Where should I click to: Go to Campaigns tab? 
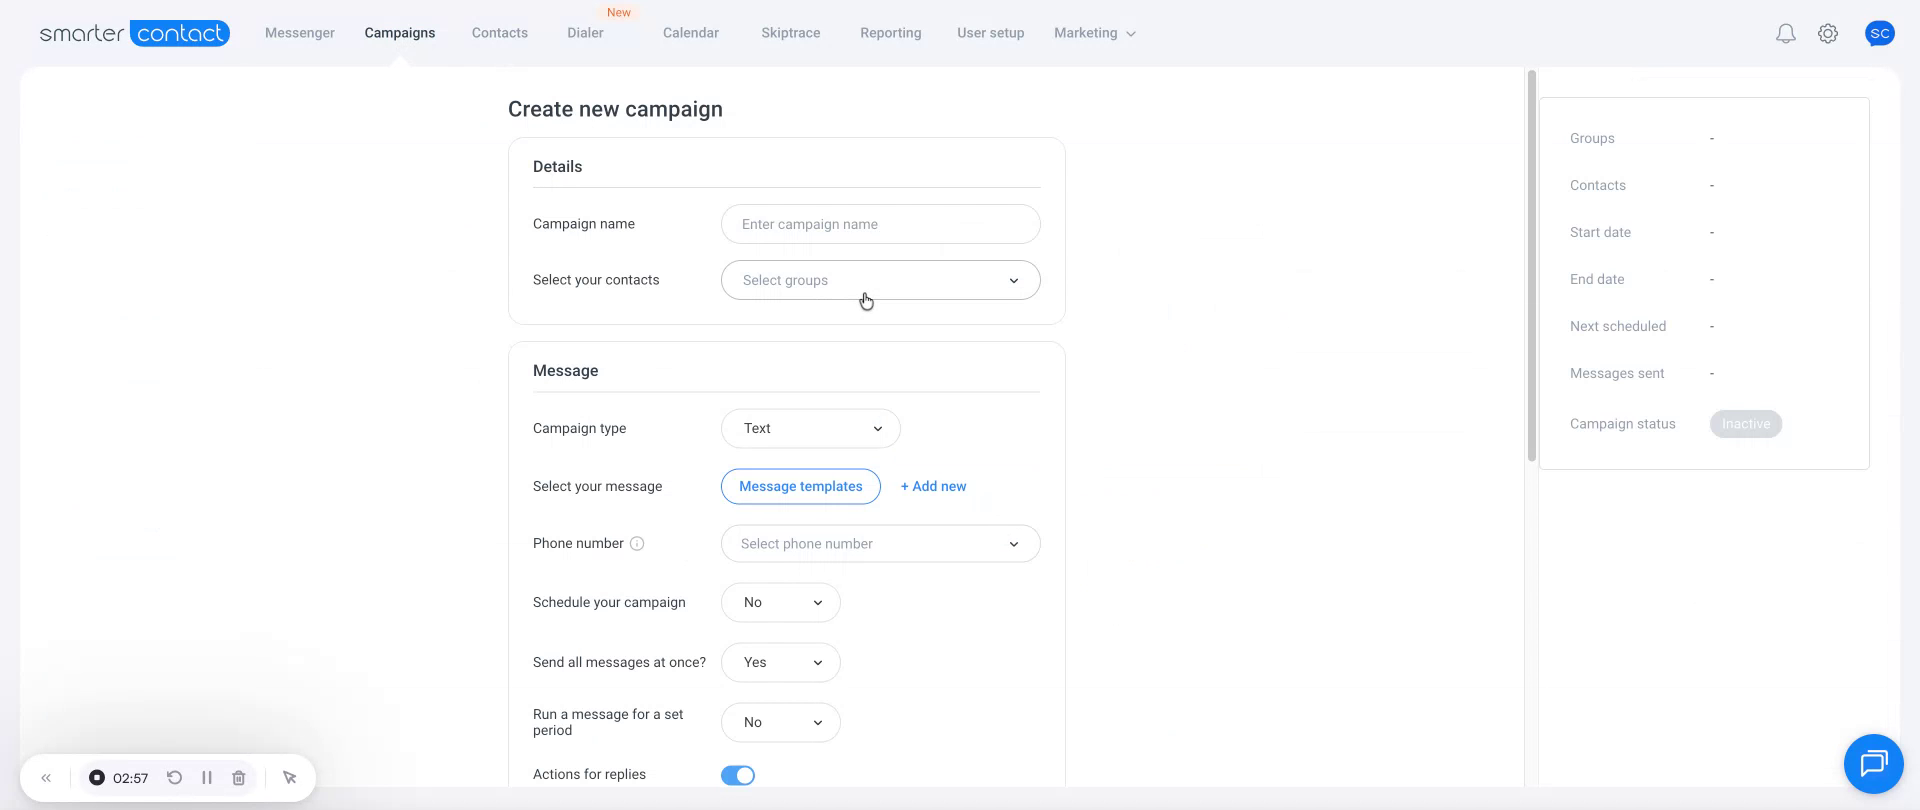point(400,33)
